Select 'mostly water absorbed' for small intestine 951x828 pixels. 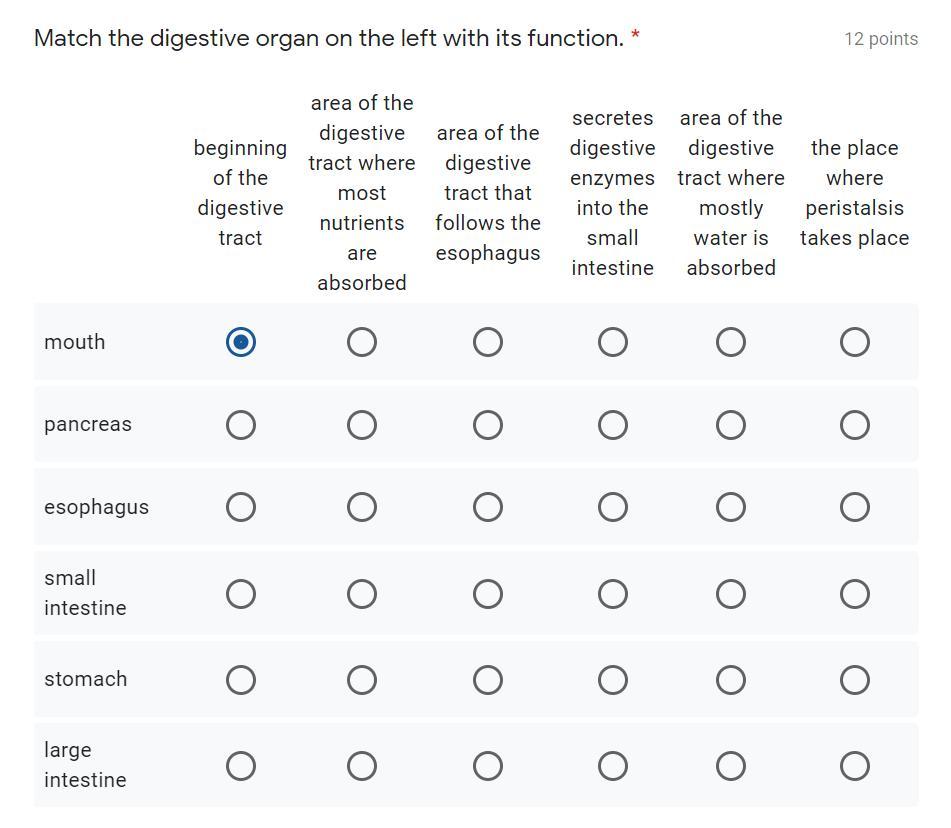[x=731, y=594]
